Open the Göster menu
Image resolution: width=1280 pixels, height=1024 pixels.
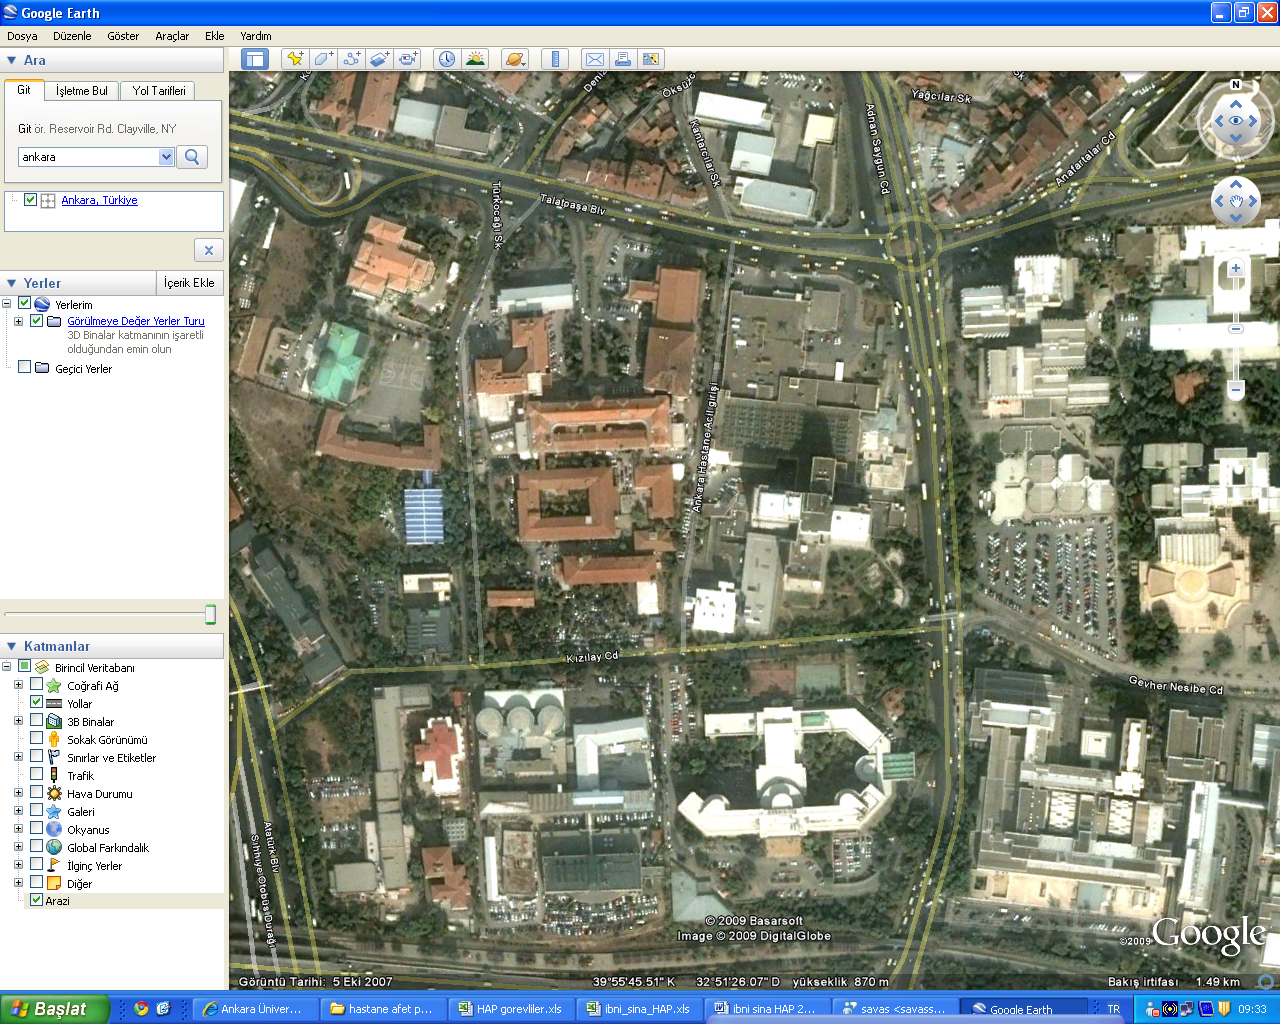(x=123, y=36)
